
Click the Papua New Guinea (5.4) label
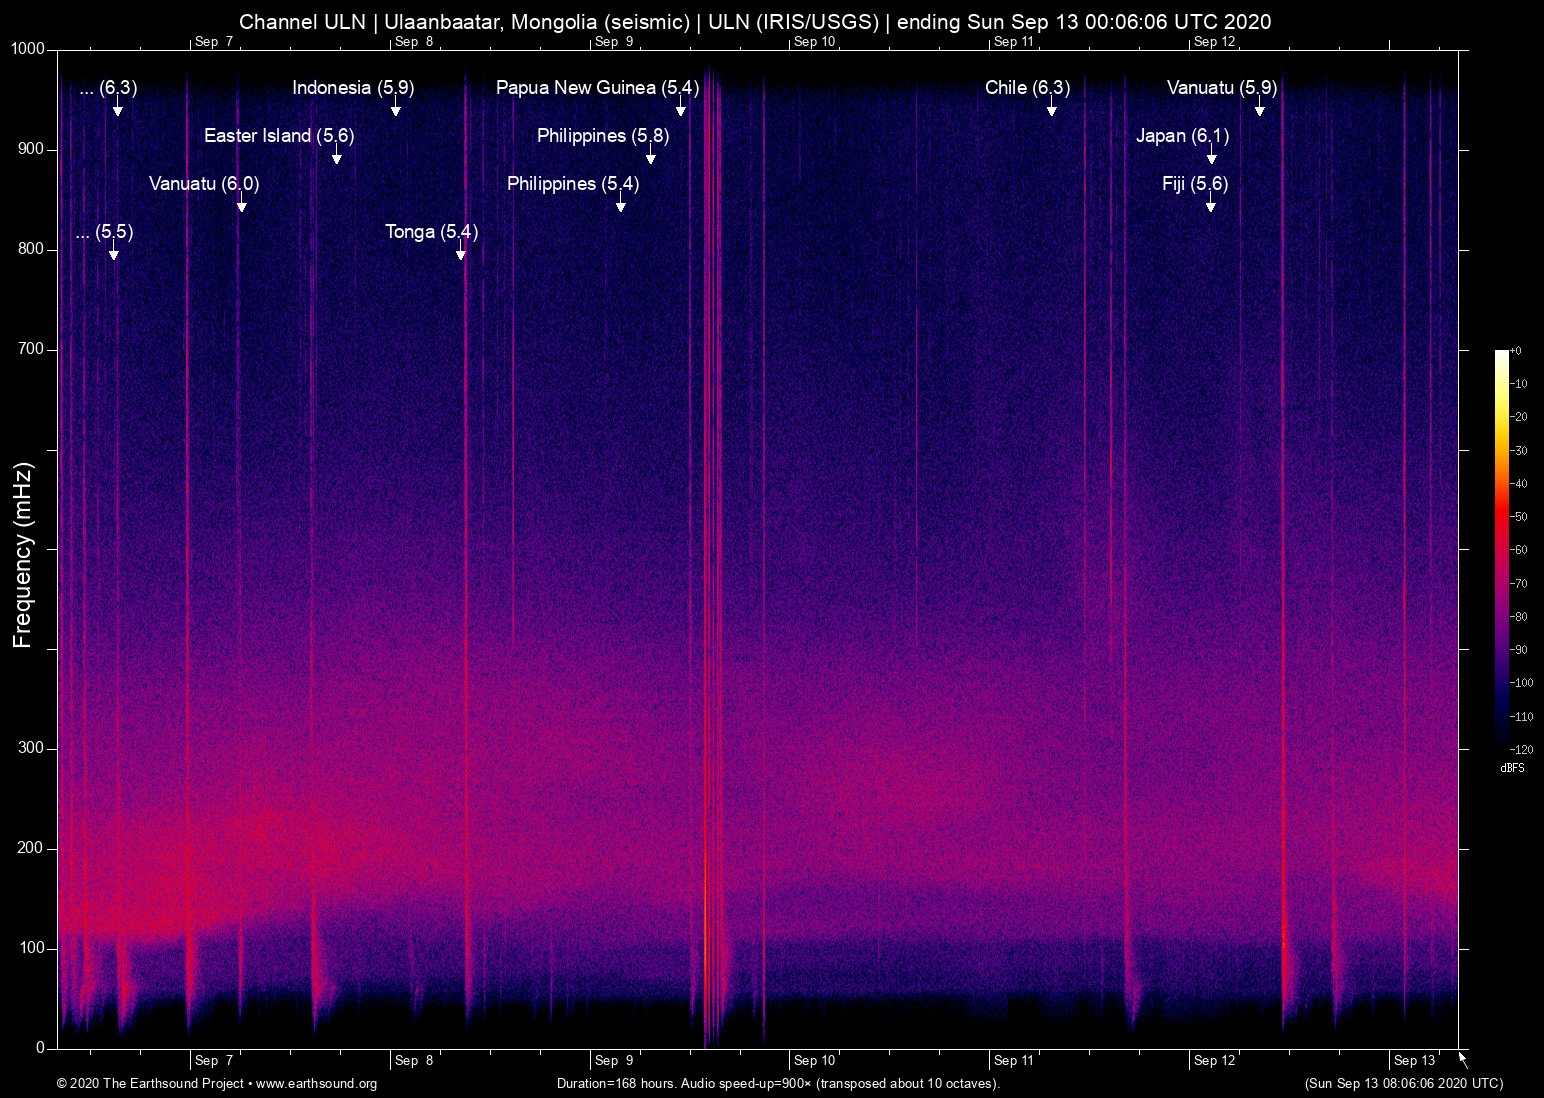point(597,88)
